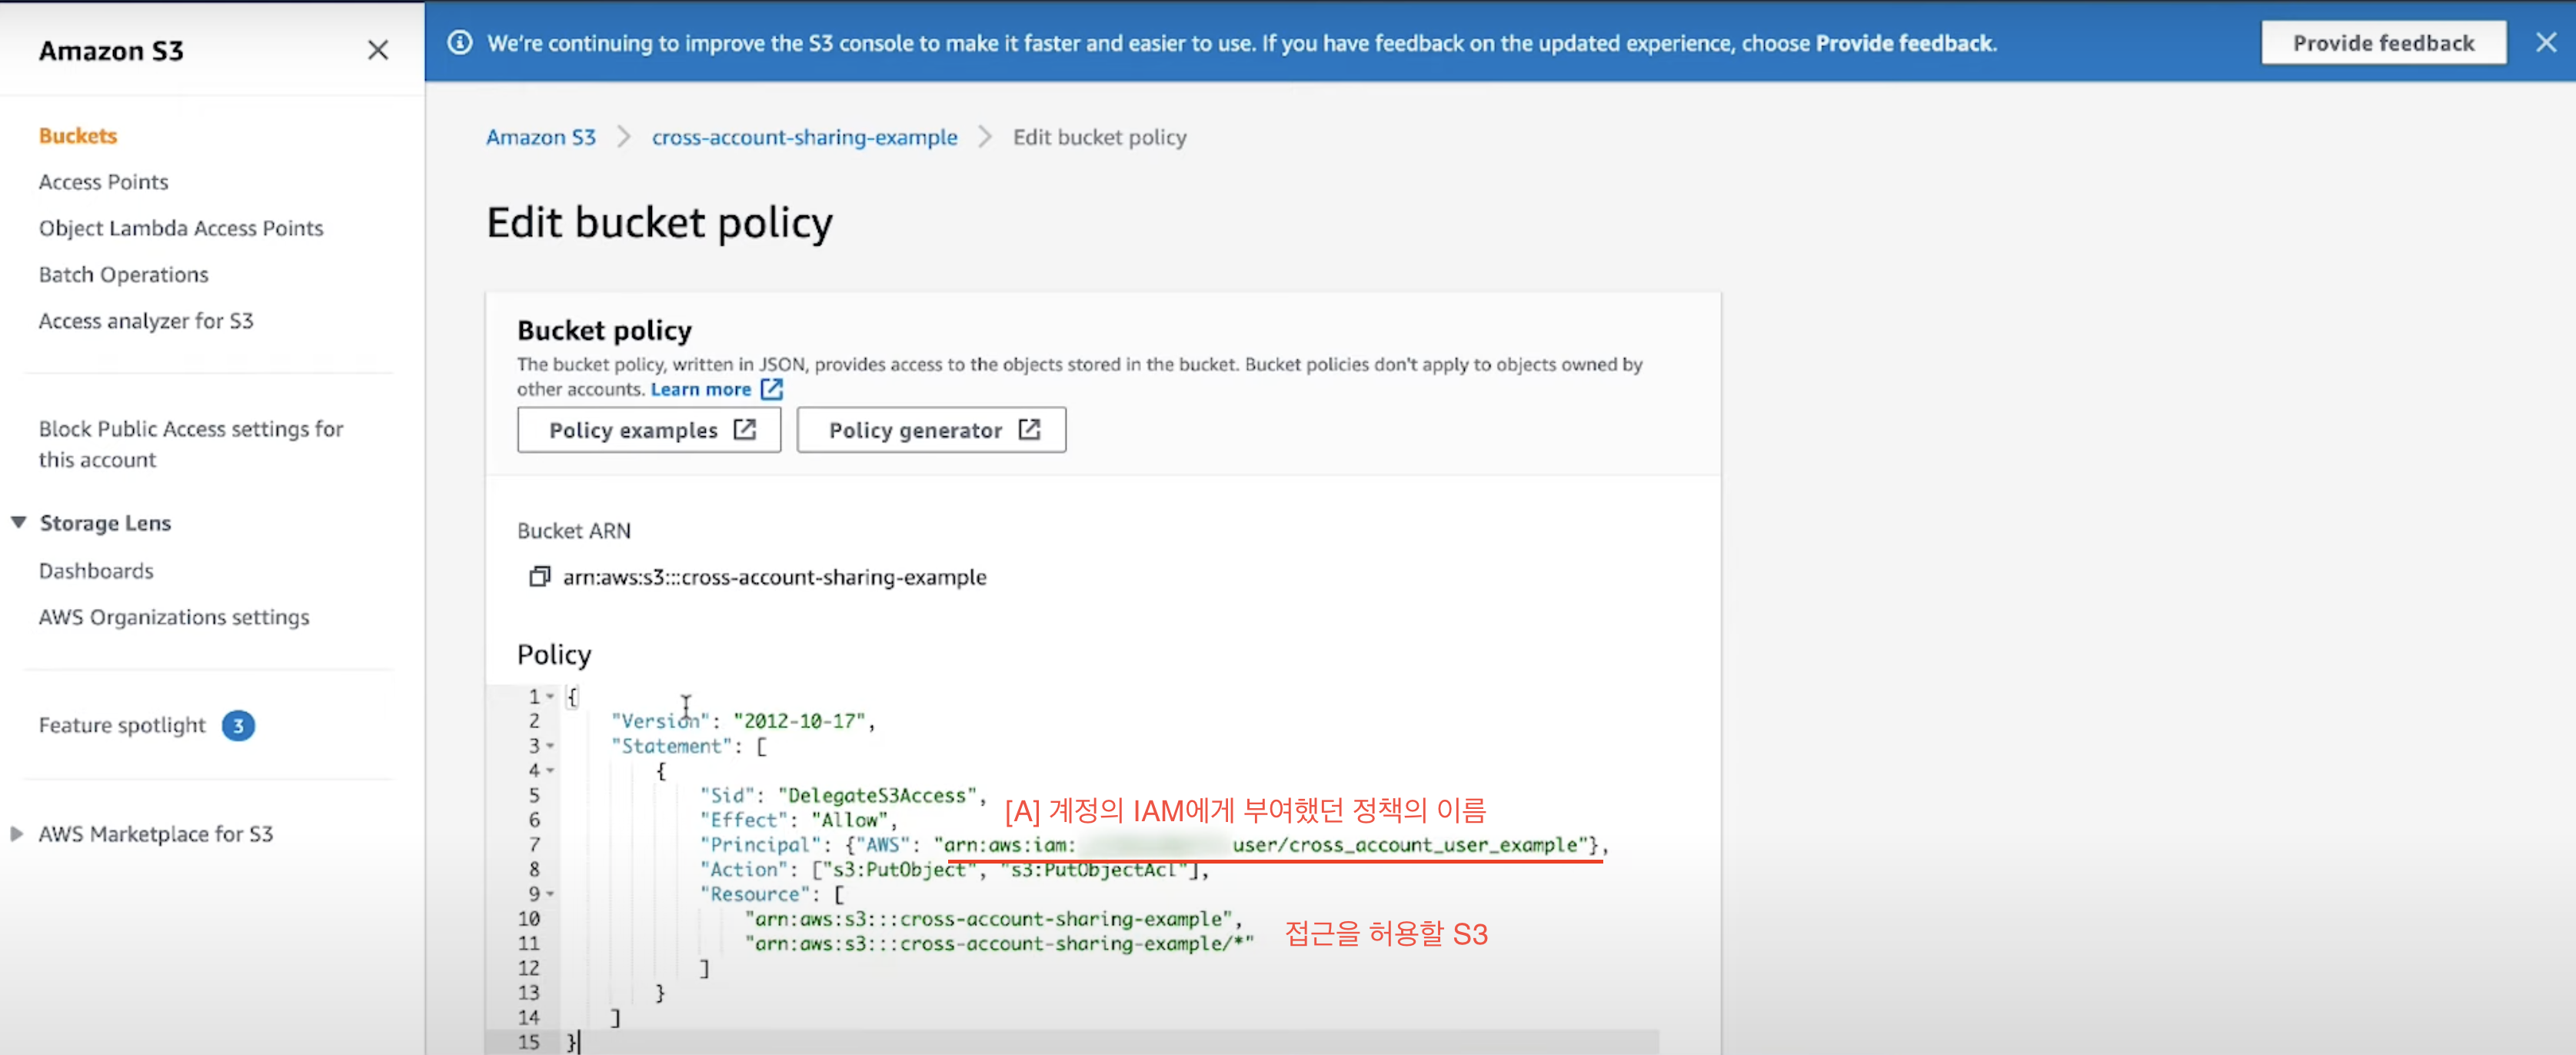Go to Access Points page
This screenshot has height=1055, width=2576.
(x=103, y=182)
